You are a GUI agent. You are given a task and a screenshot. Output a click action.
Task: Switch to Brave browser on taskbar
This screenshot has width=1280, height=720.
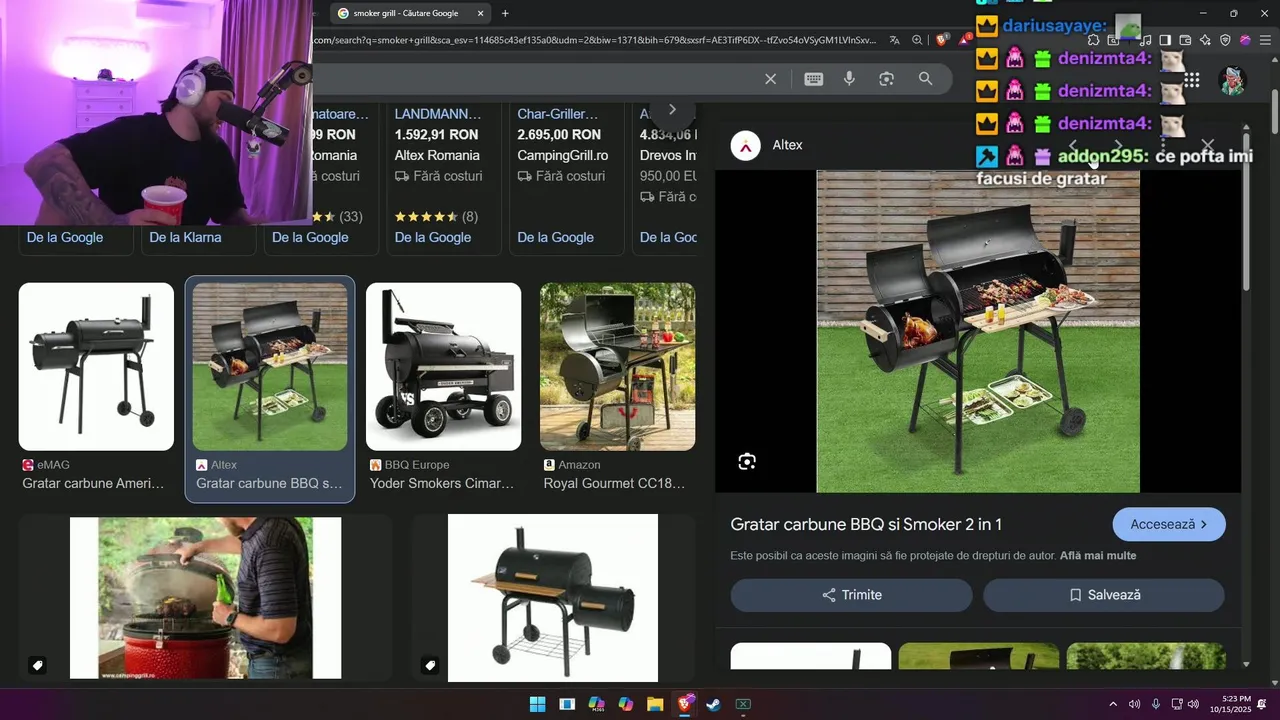tap(685, 704)
